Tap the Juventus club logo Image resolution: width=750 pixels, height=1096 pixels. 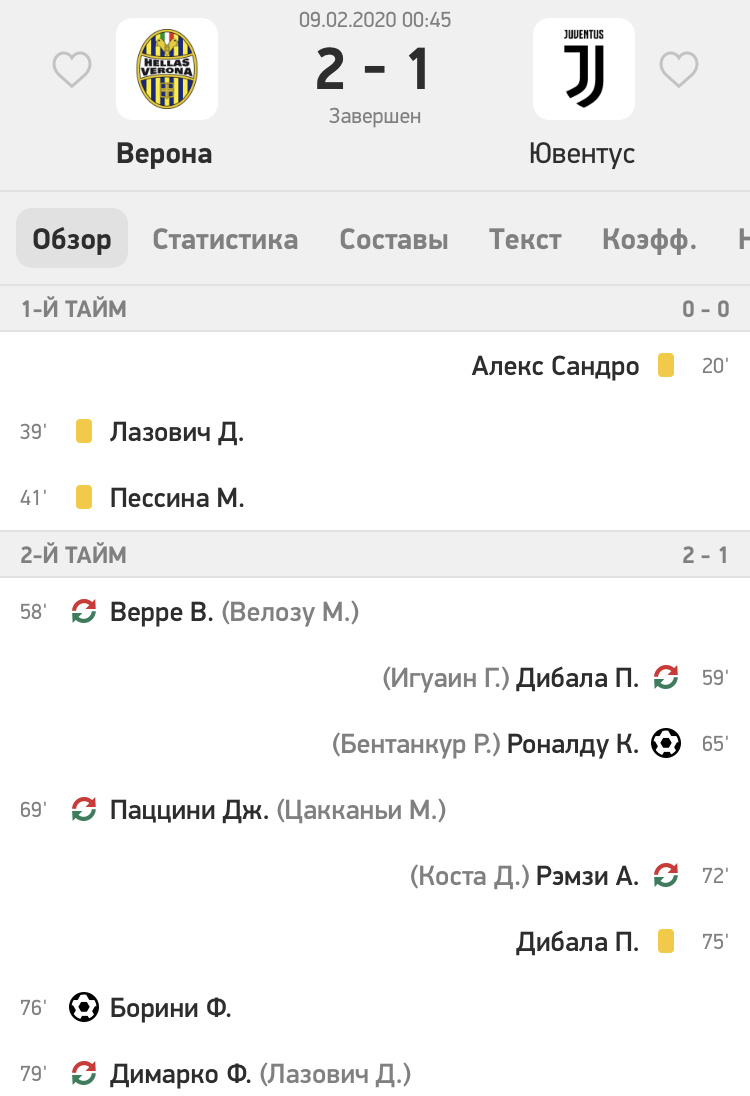click(583, 69)
